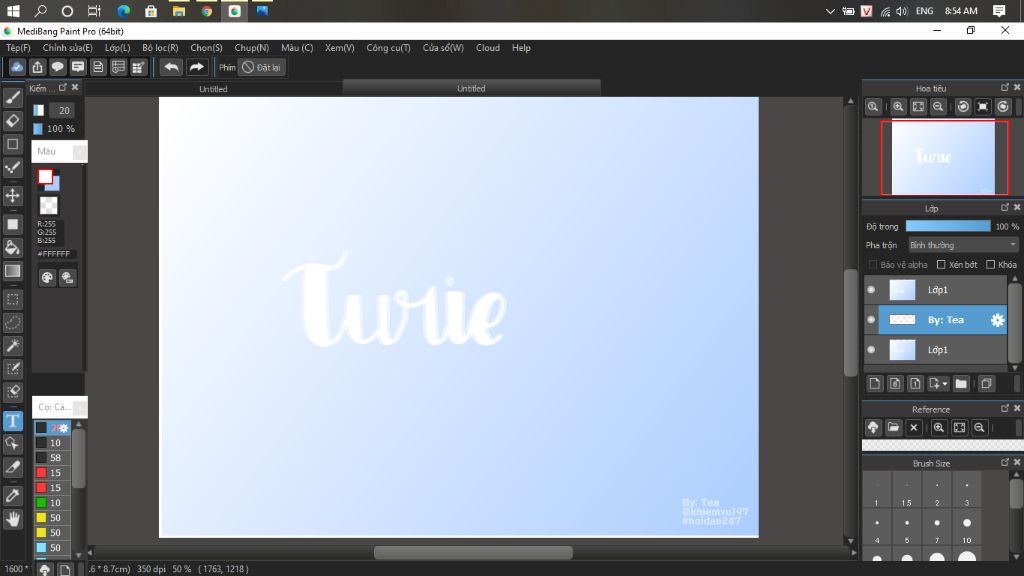Create a new layer folder
1024x576 pixels.
[x=961, y=383]
